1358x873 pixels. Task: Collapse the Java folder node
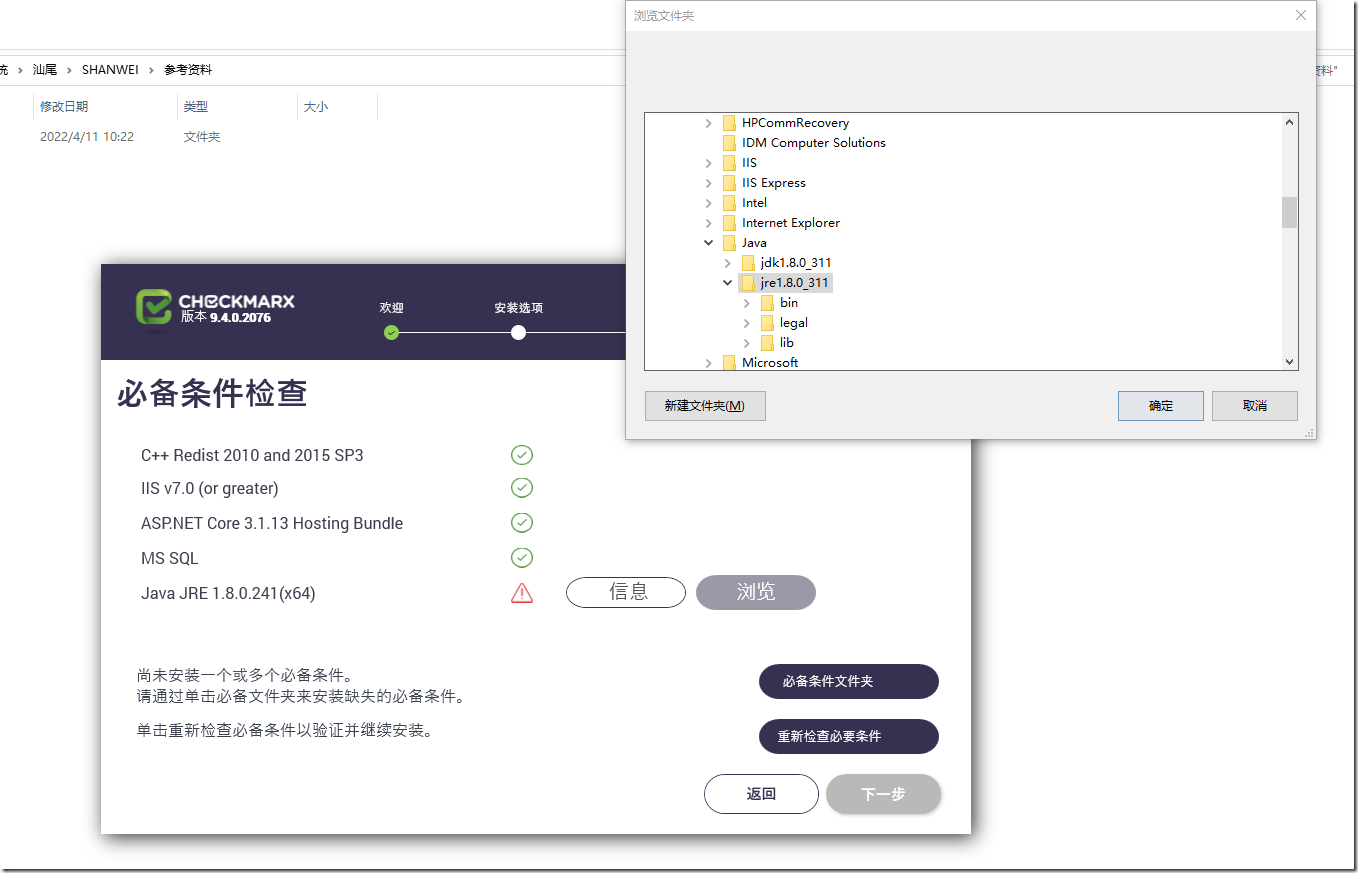pos(709,243)
